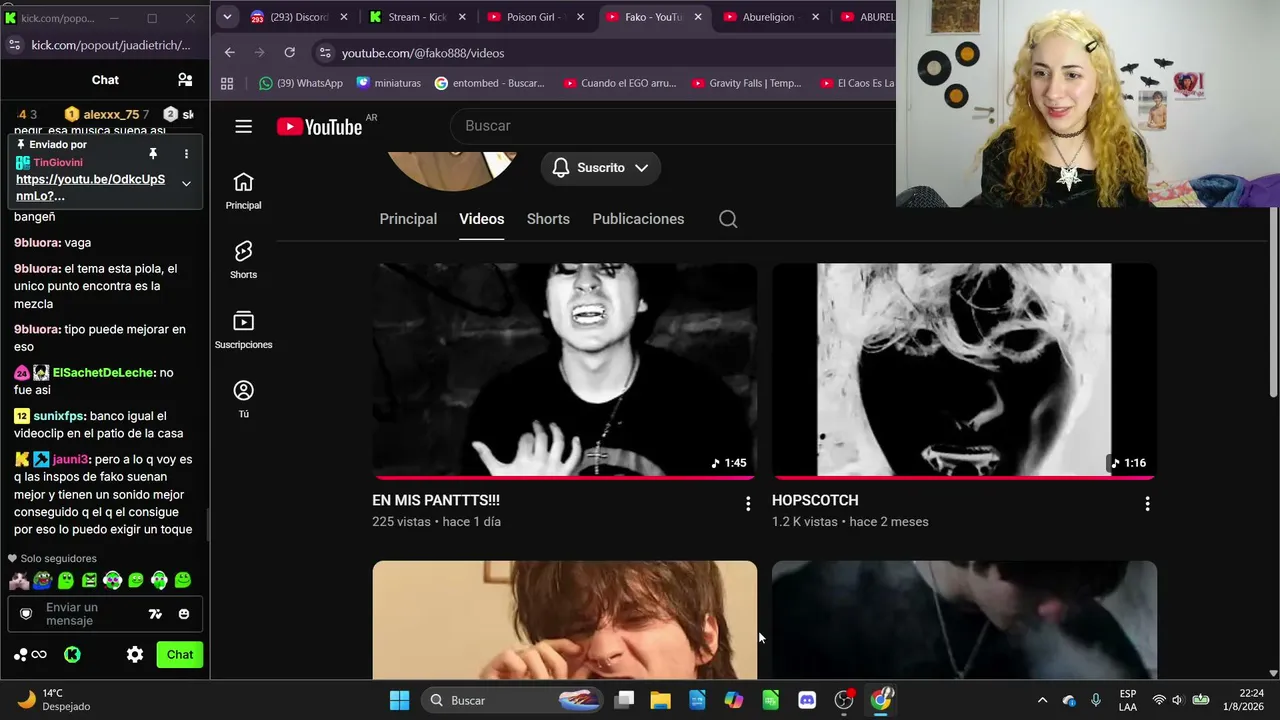Switch to the Abureligion browser tab

770,17
